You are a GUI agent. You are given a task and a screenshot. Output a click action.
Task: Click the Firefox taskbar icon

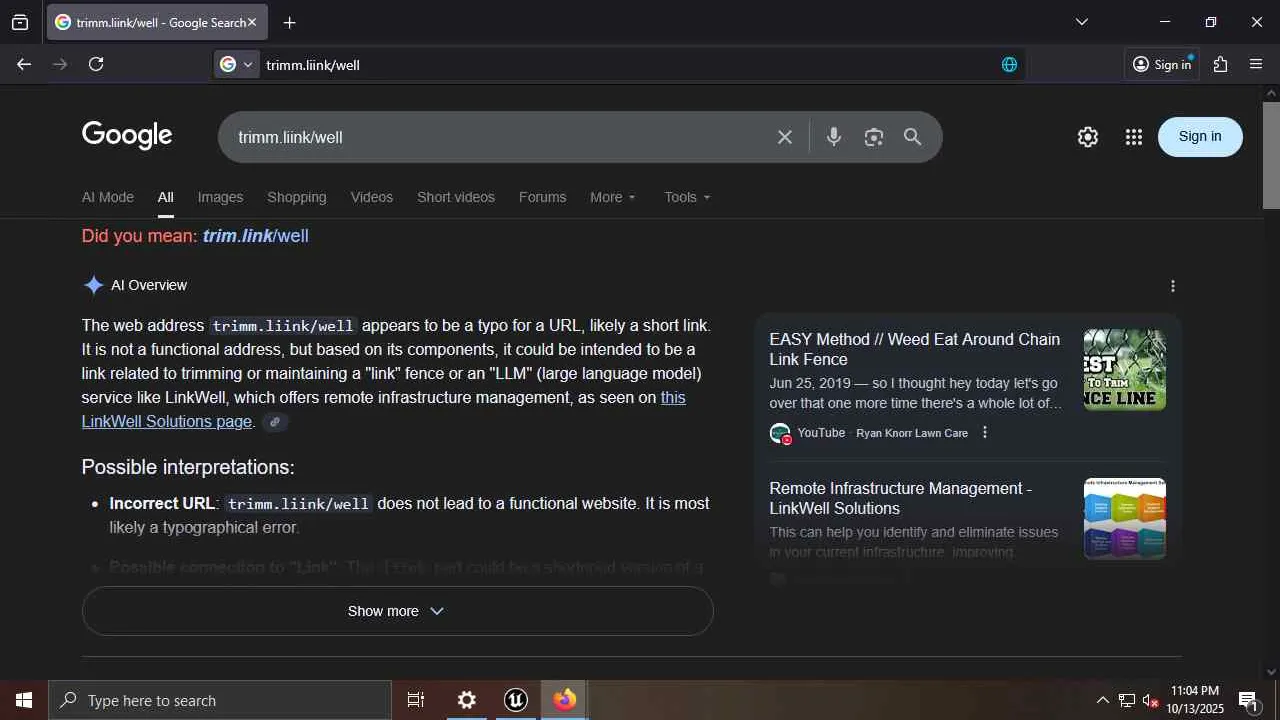coord(565,700)
